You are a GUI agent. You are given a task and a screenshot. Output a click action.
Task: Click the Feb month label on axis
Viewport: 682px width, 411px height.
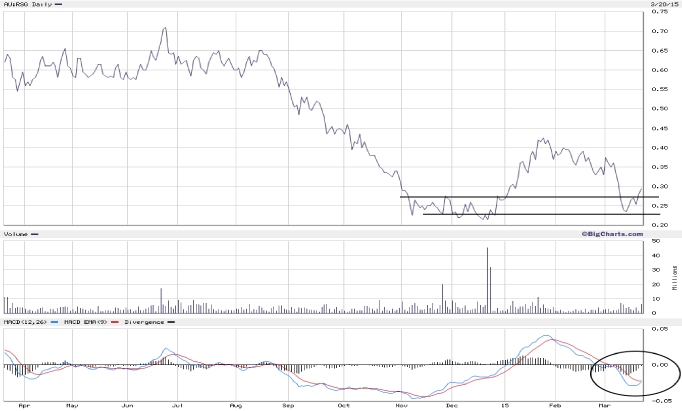coord(555,407)
